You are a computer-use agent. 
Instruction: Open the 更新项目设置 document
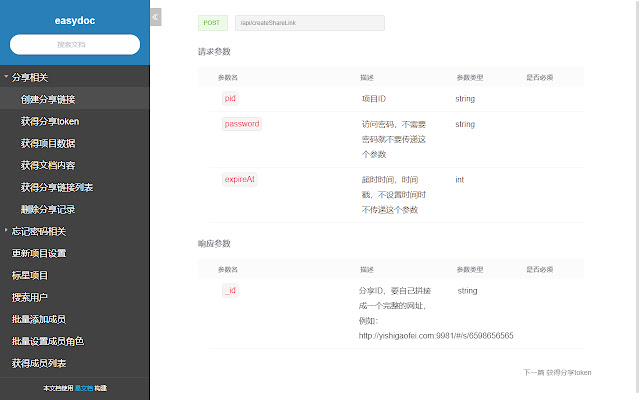pos(39,253)
